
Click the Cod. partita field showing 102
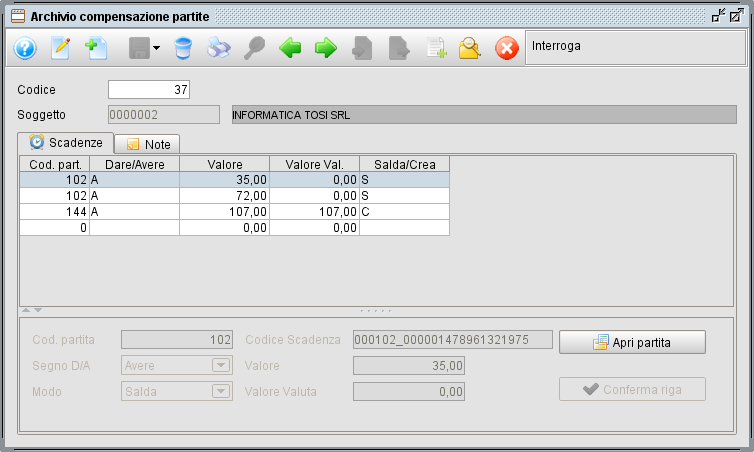point(177,339)
